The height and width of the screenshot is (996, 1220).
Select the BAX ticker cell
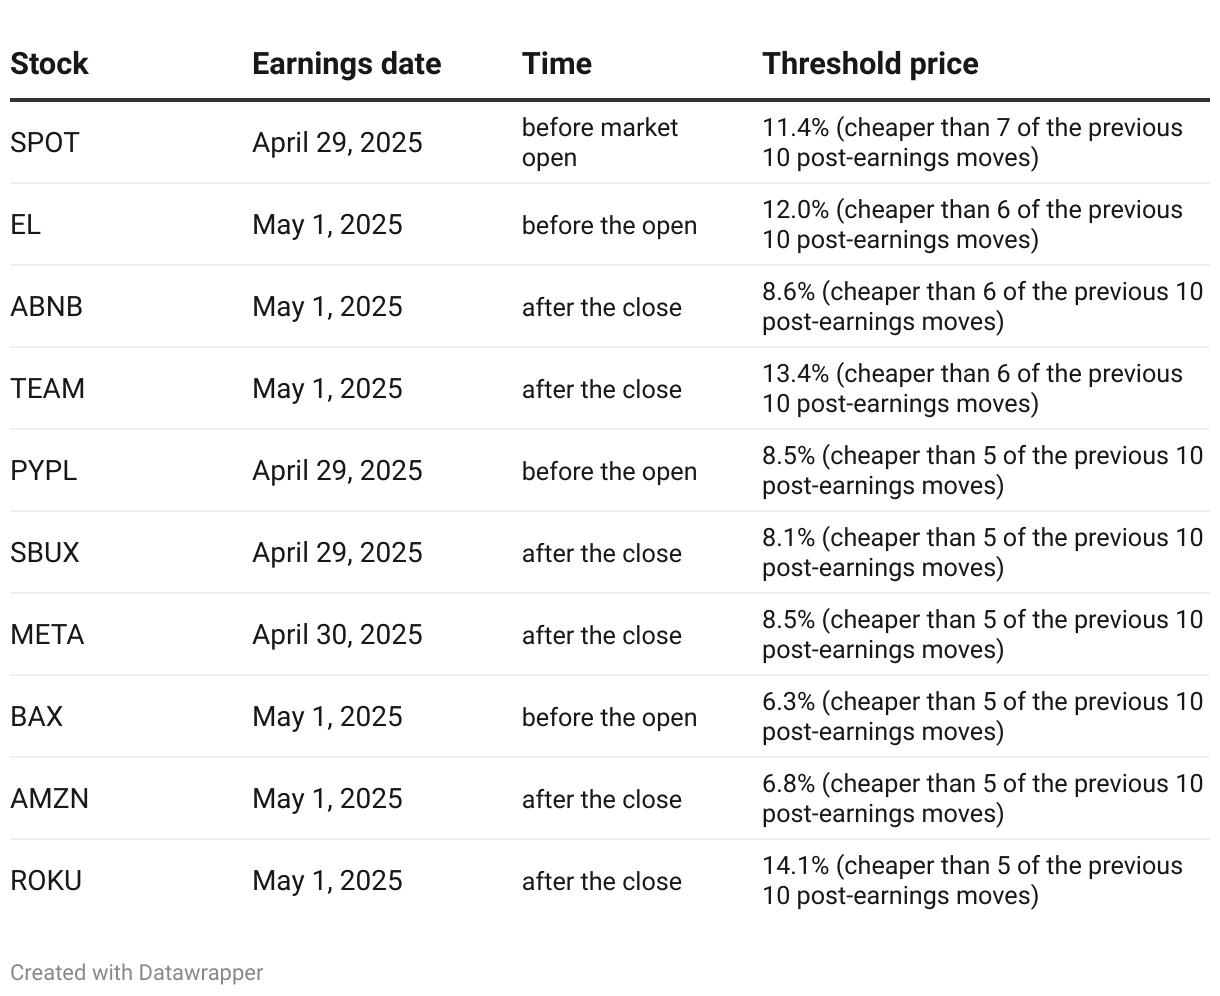(37, 717)
